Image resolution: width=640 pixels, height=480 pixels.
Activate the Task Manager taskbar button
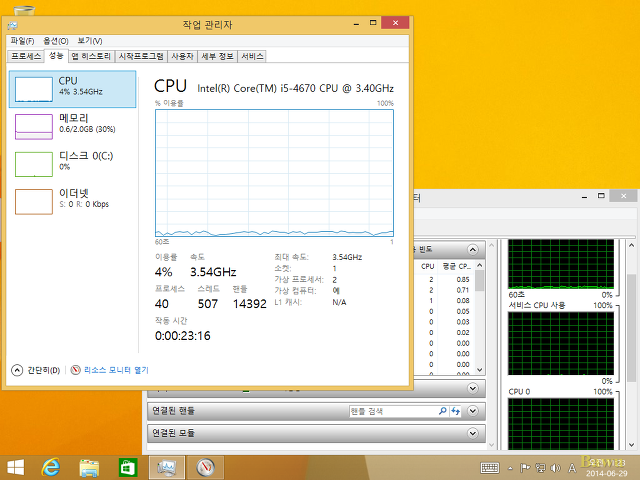(x=167, y=467)
